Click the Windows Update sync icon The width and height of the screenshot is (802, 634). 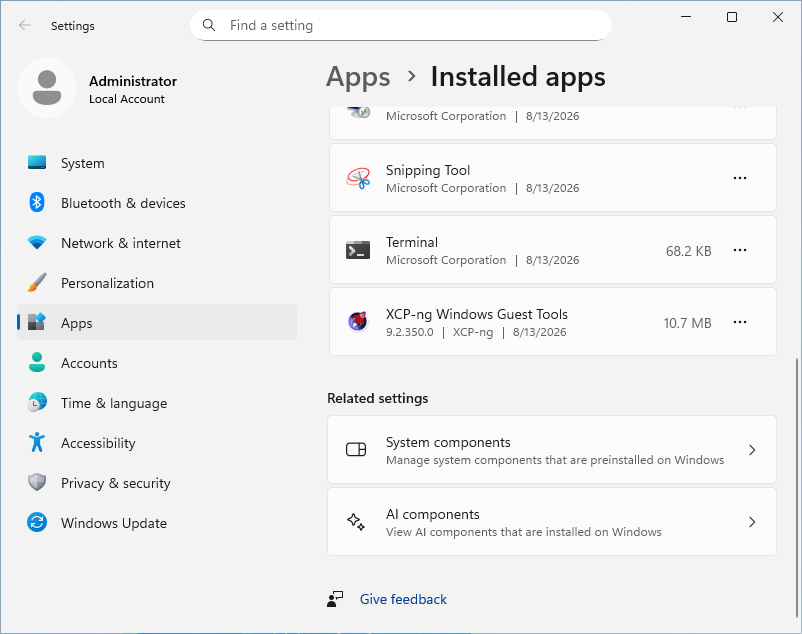[37, 523]
